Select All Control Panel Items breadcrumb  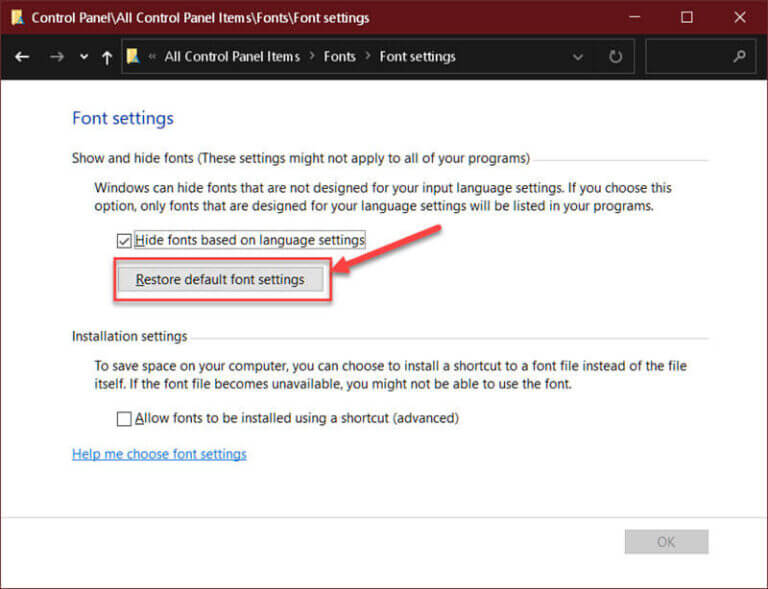coord(232,57)
